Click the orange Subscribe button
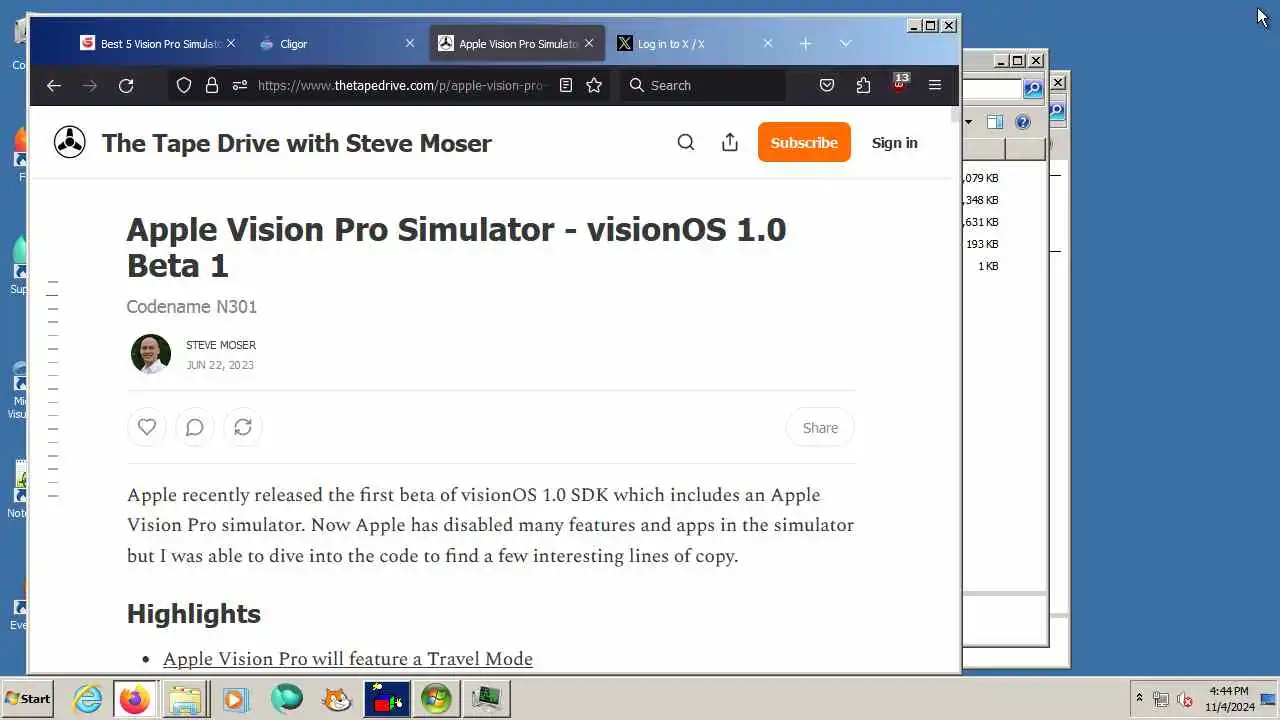The image size is (1280, 720). [804, 142]
